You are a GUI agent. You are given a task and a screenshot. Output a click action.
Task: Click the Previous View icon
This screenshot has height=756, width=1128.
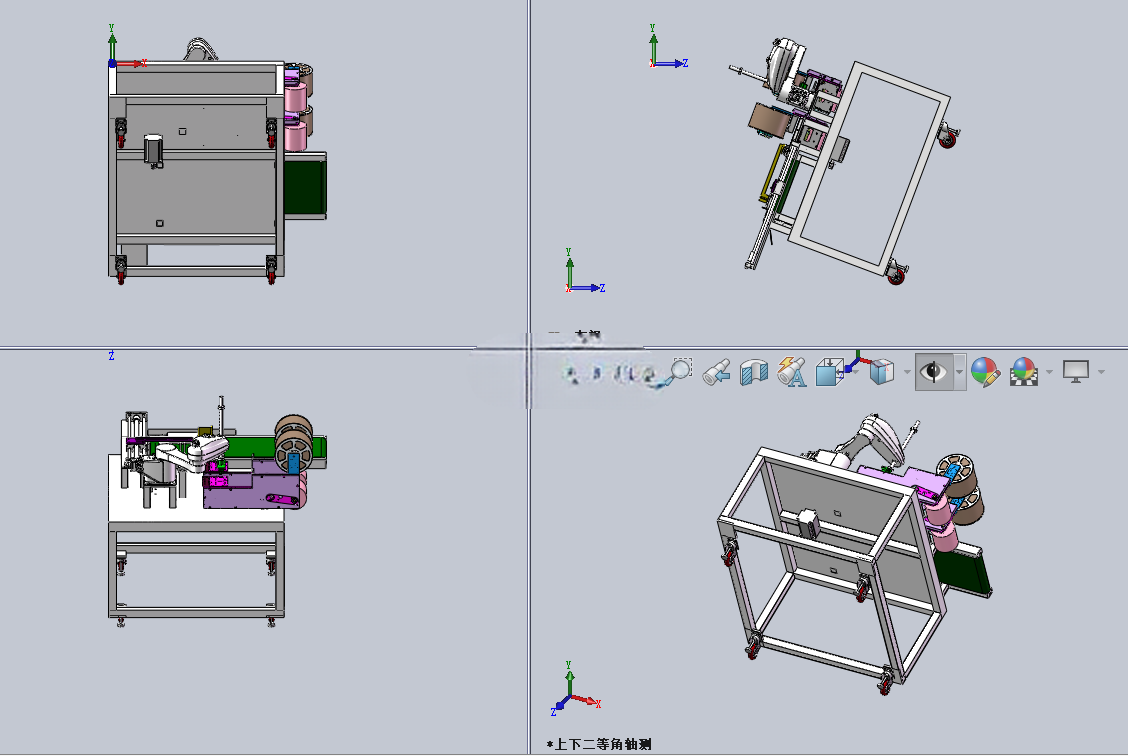tap(717, 373)
